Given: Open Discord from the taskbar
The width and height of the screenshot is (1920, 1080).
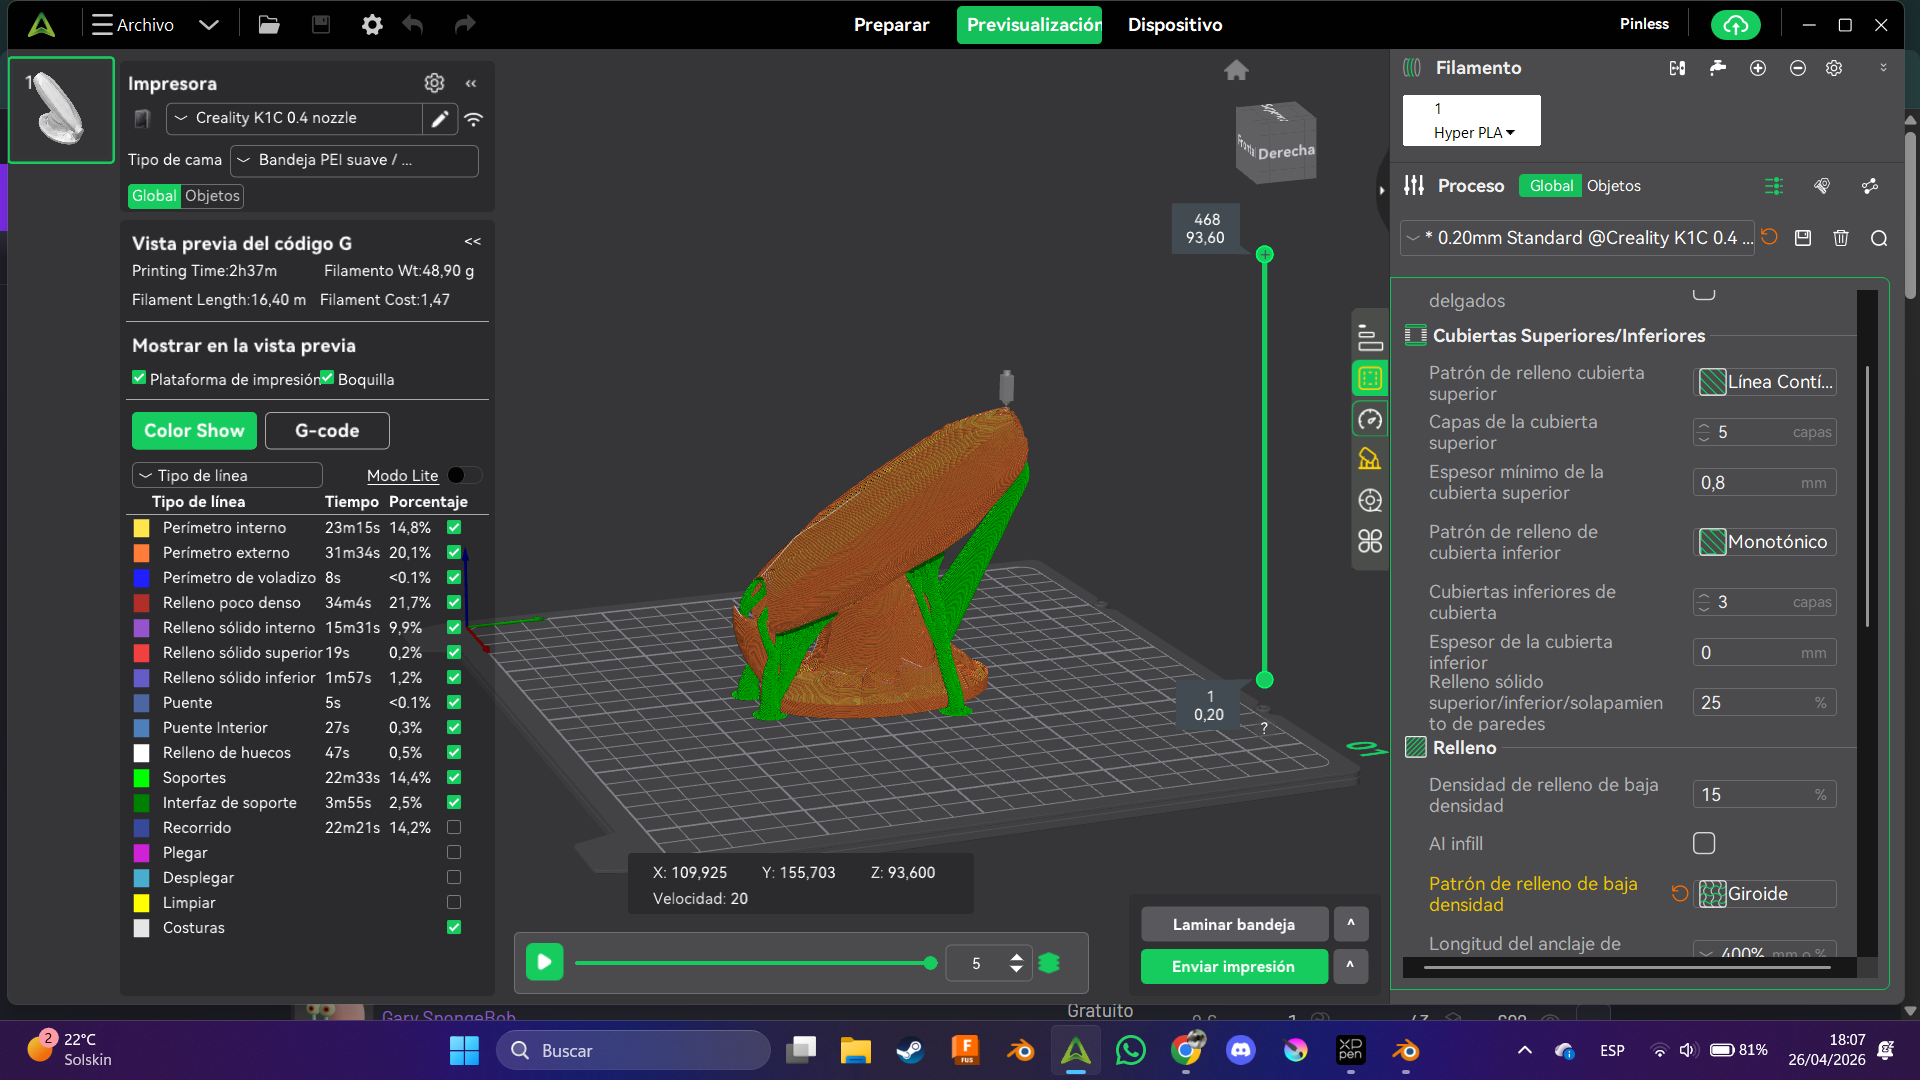Looking at the screenshot, I should click(x=1241, y=1050).
